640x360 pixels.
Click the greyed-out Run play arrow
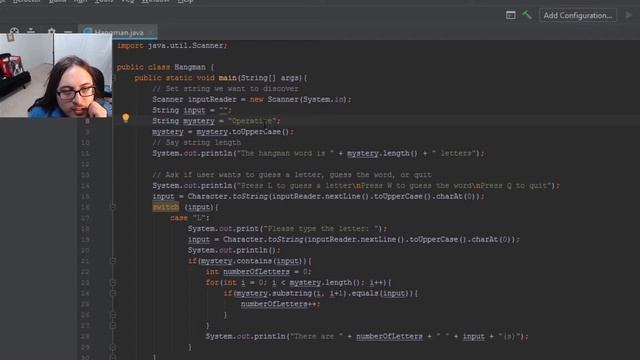pyautogui.click(x=629, y=15)
